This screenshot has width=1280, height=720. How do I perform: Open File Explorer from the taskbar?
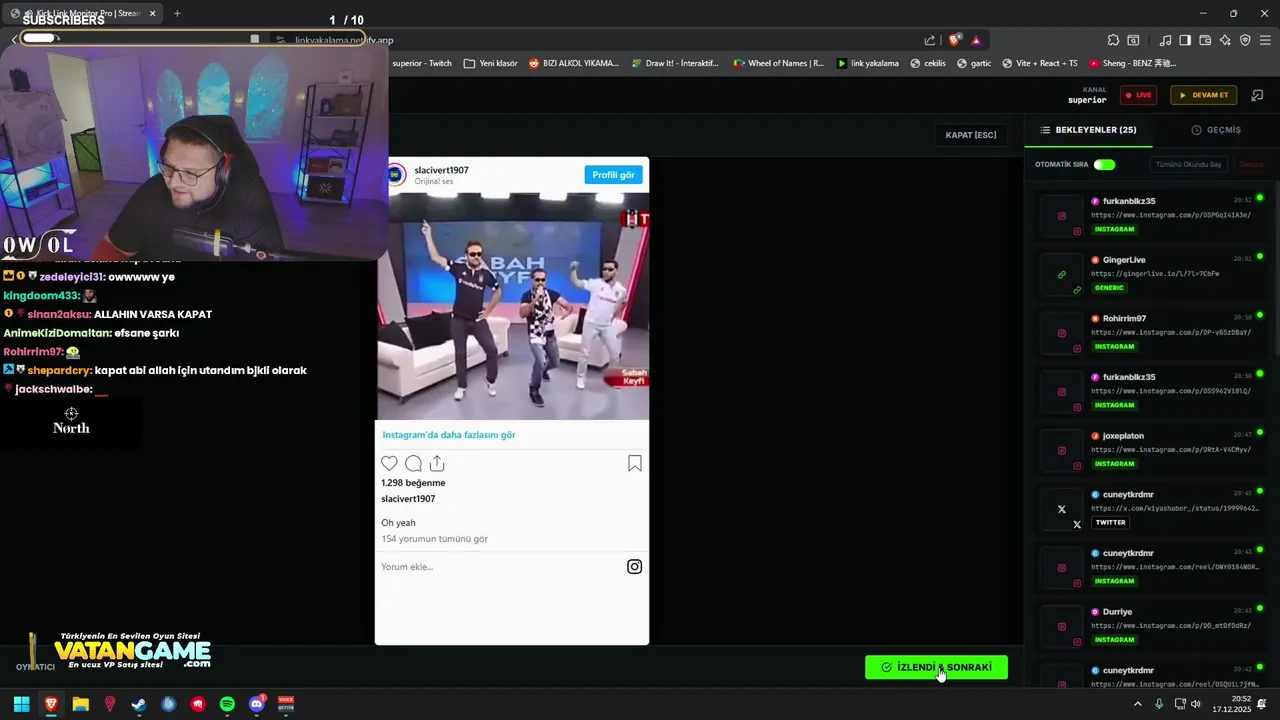point(80,704)
